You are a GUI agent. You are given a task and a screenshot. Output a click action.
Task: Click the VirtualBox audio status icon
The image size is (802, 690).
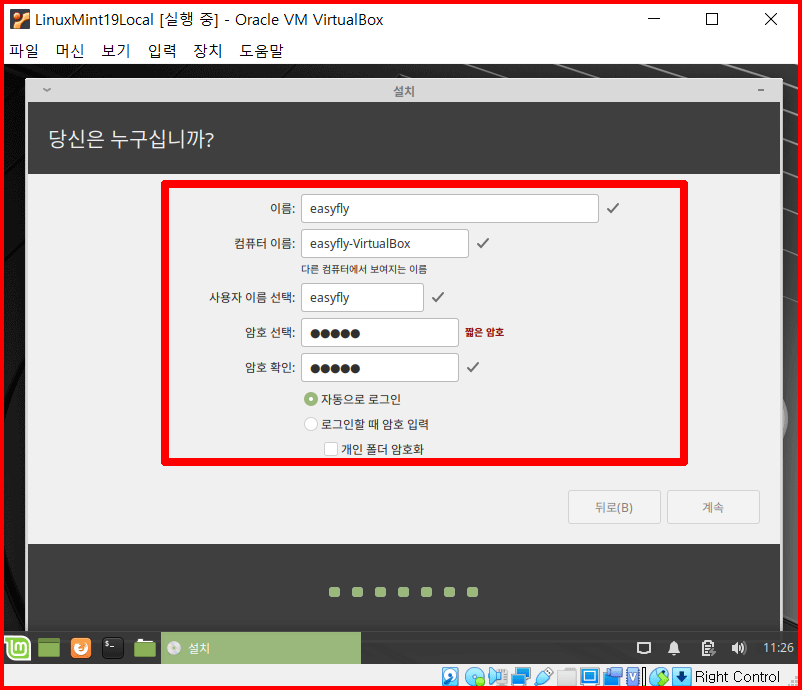(497, 677)
